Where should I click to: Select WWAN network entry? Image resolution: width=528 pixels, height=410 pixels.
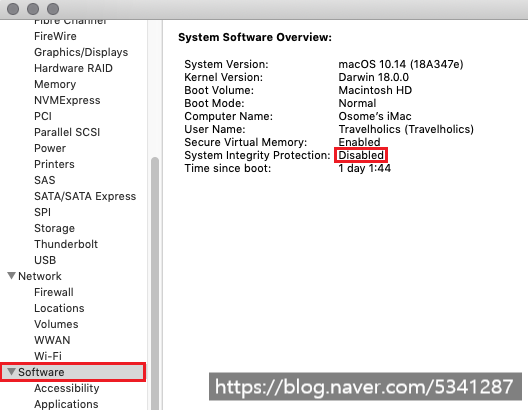(x=52, y=340)
